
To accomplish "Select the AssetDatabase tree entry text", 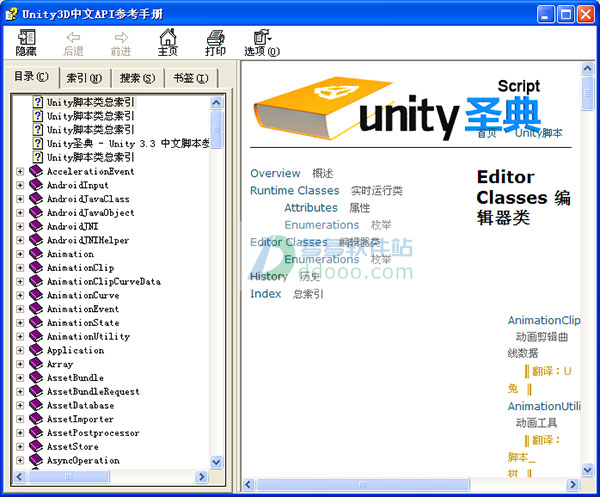I will 80,406.
